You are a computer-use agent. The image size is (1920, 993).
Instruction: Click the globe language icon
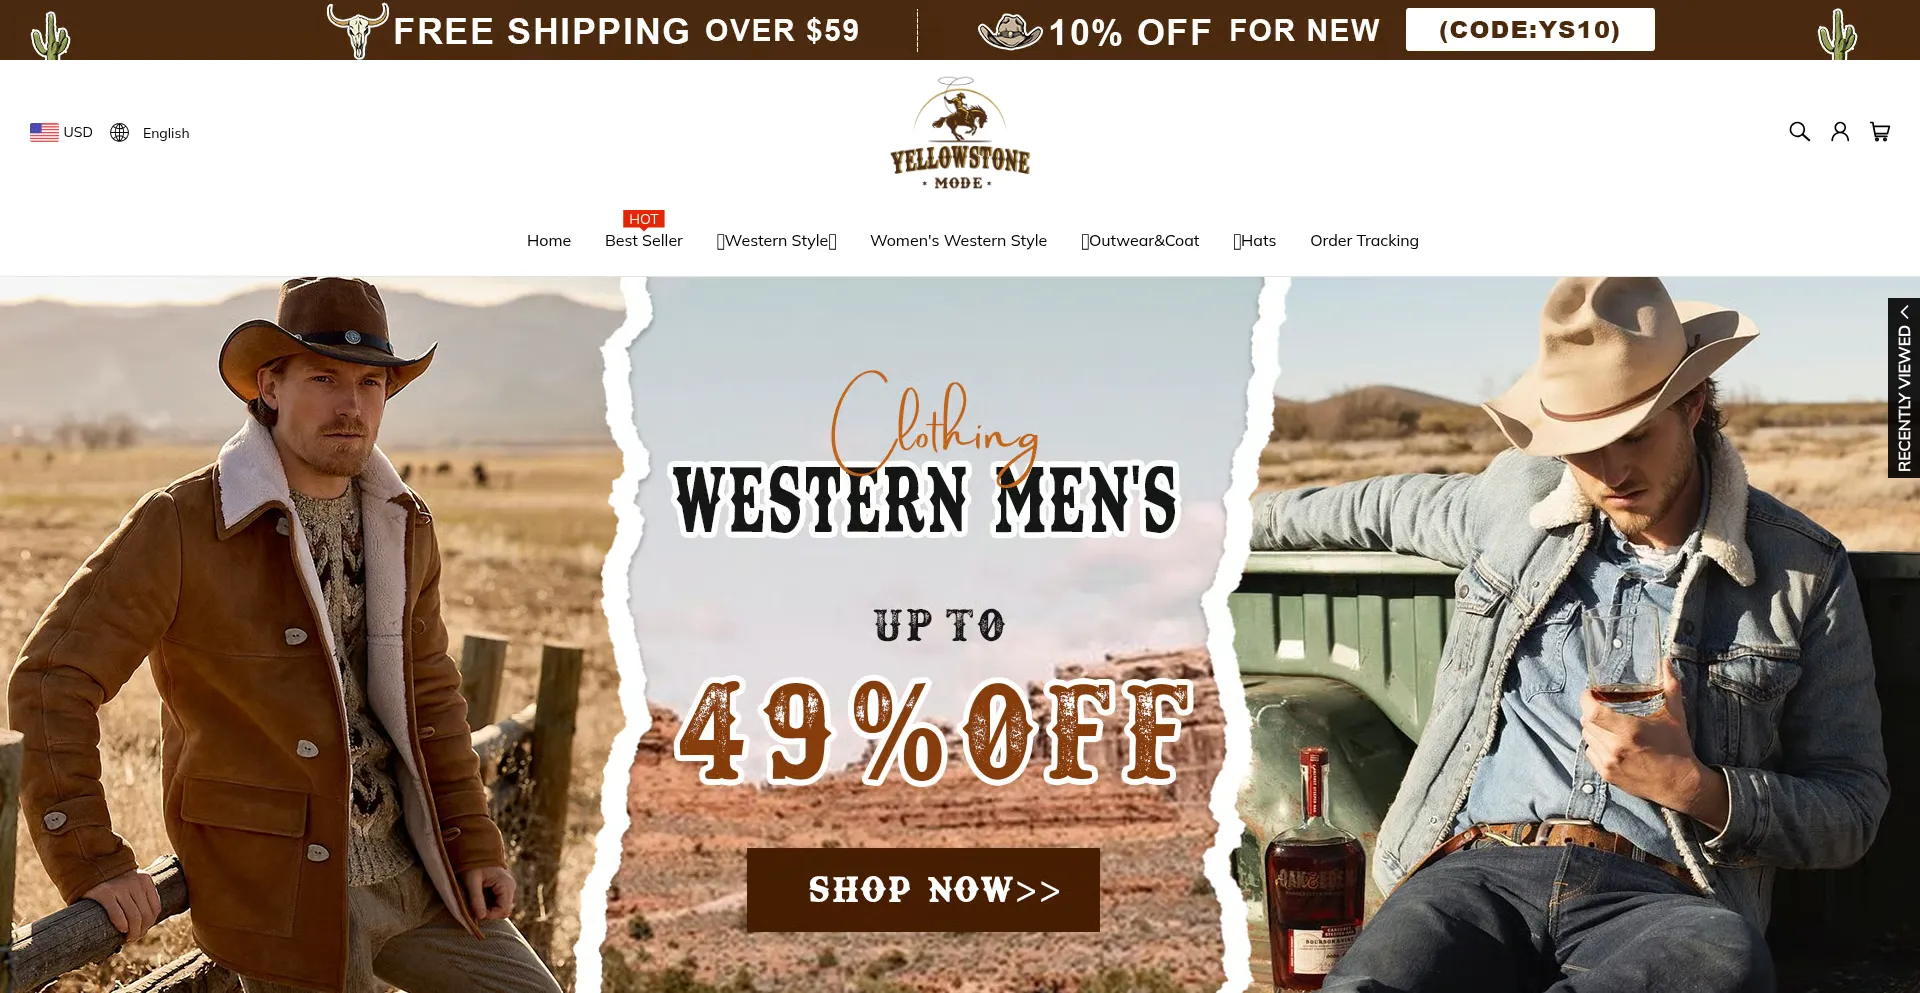point(120,132)
